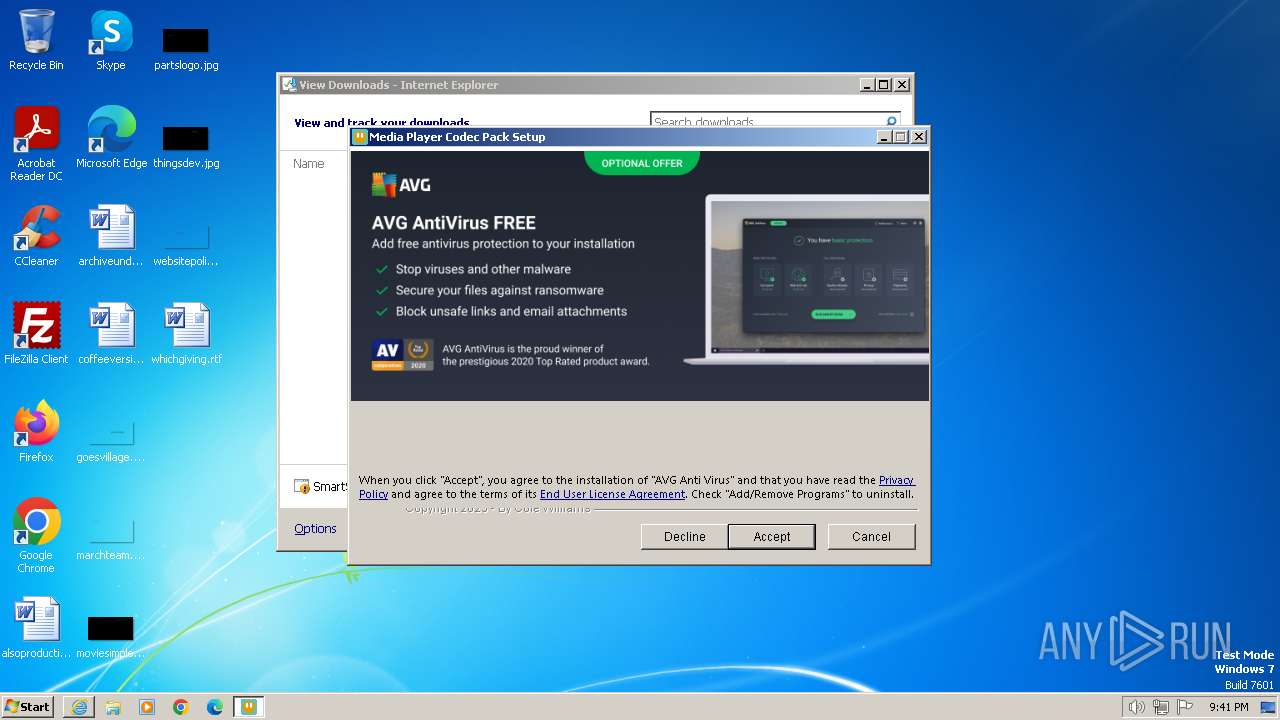Click 'Secure your files against ransomware' text
This screenshot has width=1280, height=720.
pos(500,290)
